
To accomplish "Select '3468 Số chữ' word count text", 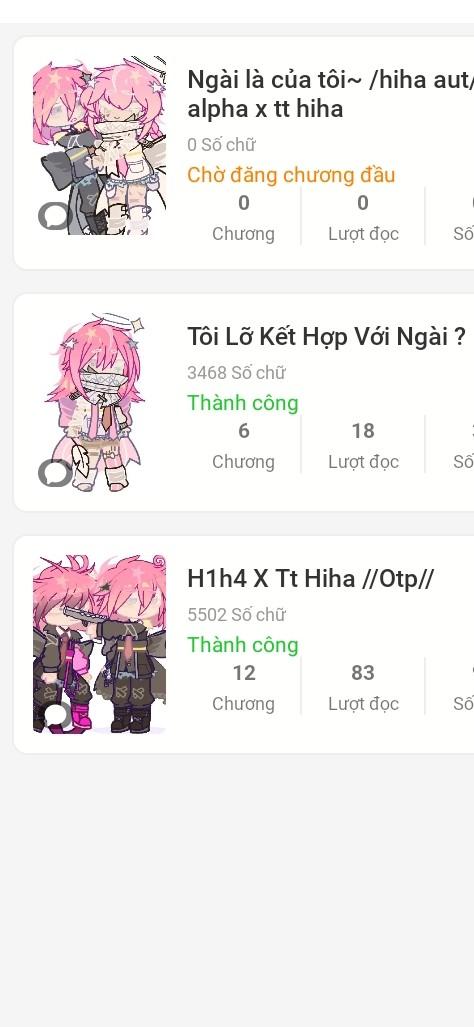I will click(236, 373).
